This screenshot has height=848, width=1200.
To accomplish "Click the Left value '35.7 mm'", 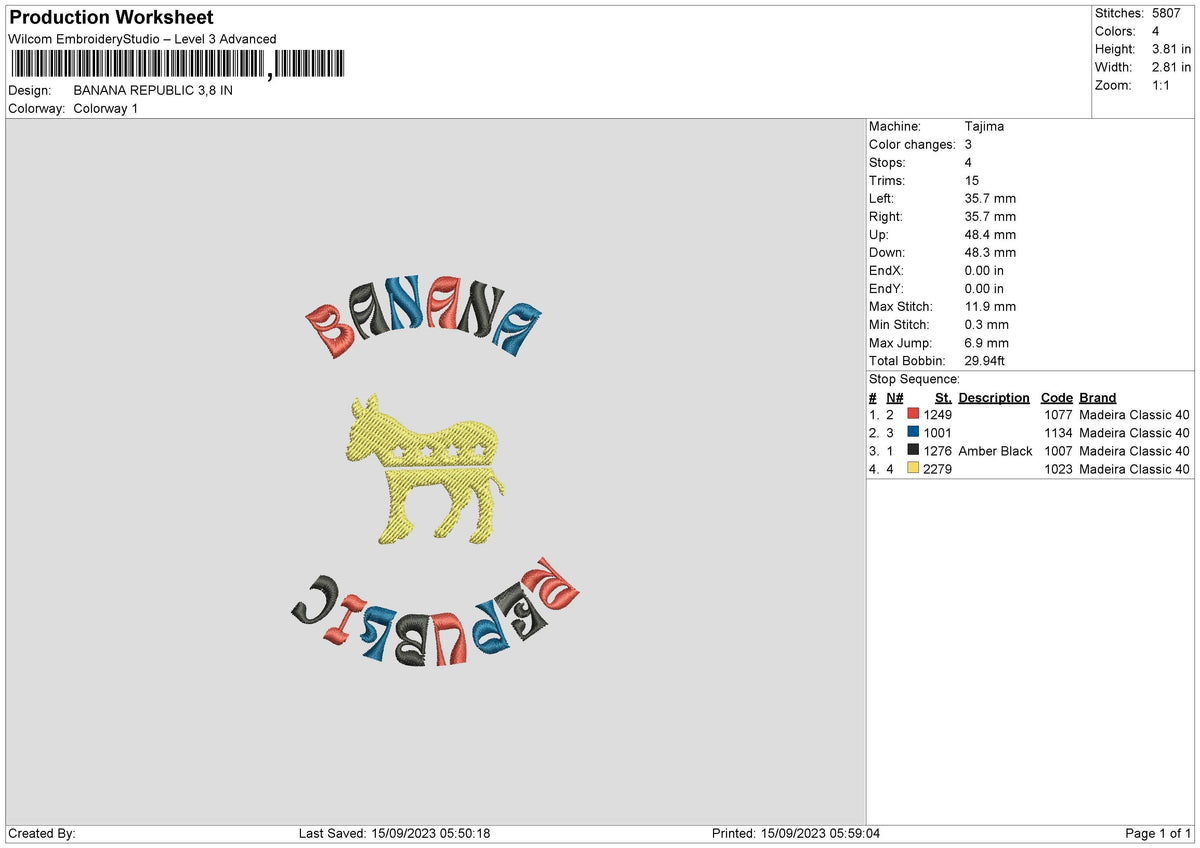I will click(x=990, y=198).
